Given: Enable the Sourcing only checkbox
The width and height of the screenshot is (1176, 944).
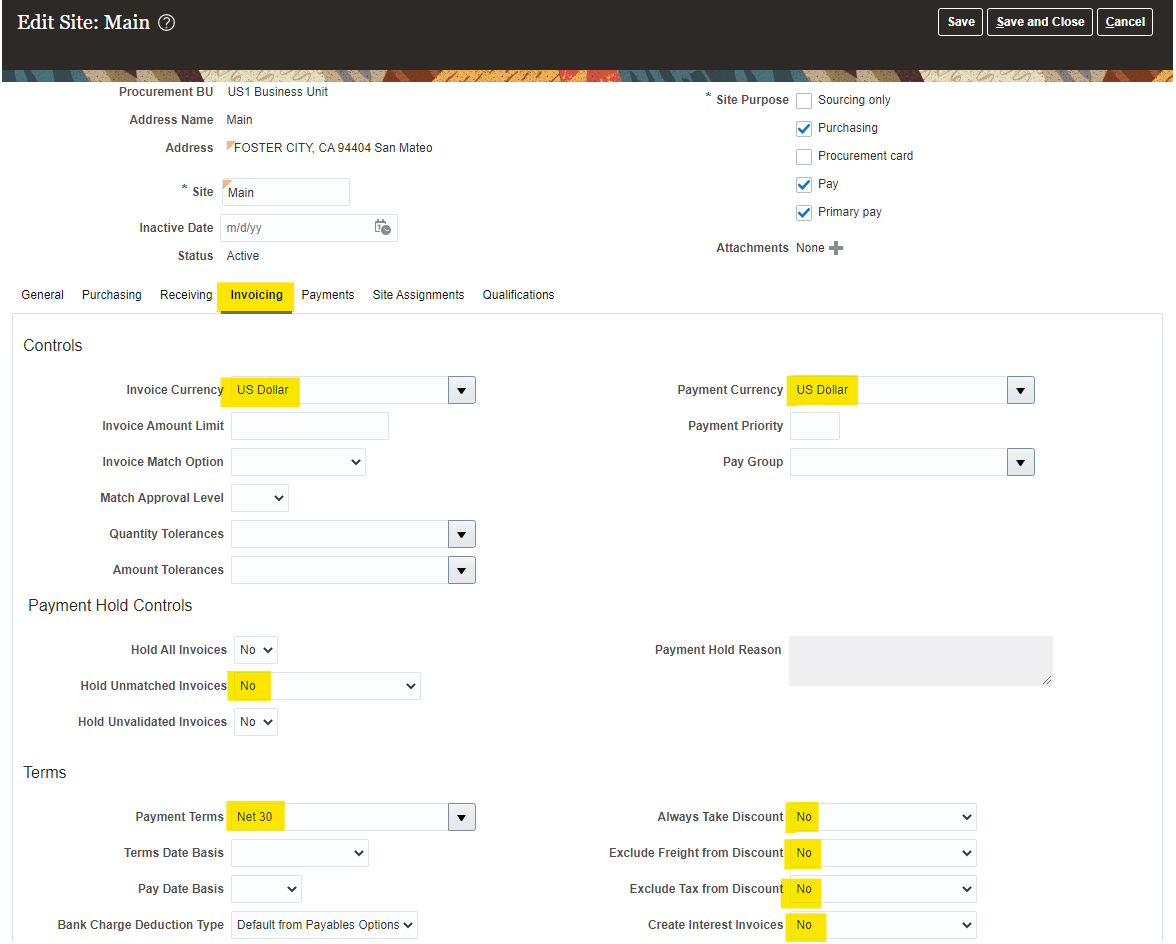Looking at the screenshot, I should point(804,101).
